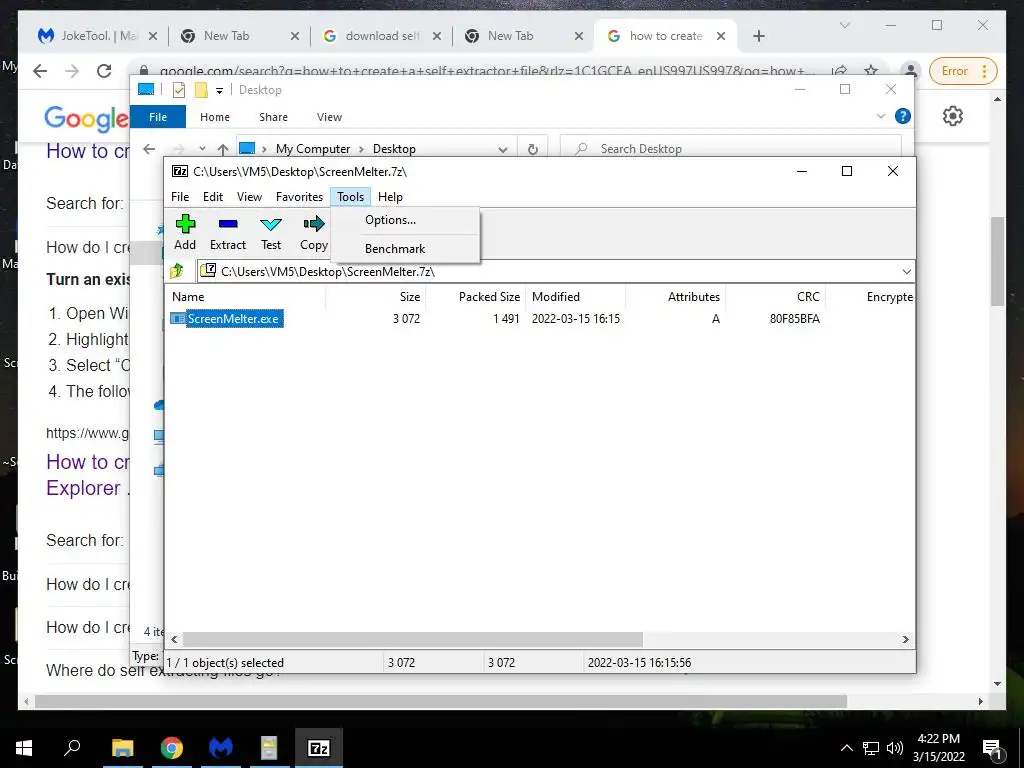Close the Tools menu by clicking Tools
The width and height of the screenshot is (1024, 768).
(350, 197)
